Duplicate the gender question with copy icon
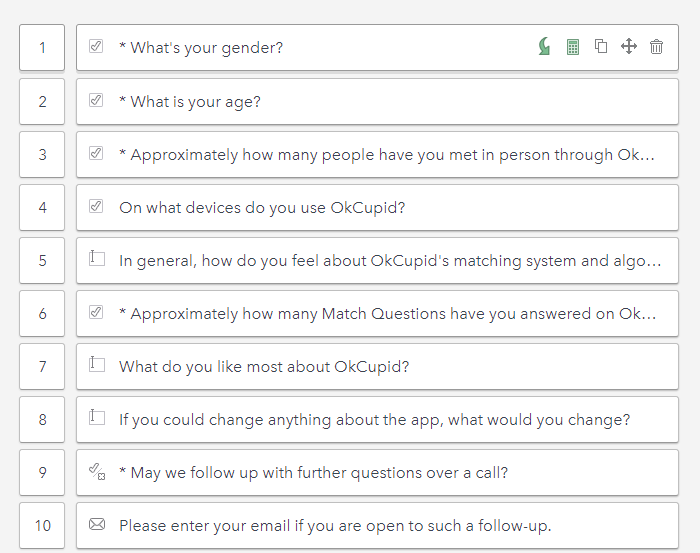The image size is (700, 553). coord(601,46)
